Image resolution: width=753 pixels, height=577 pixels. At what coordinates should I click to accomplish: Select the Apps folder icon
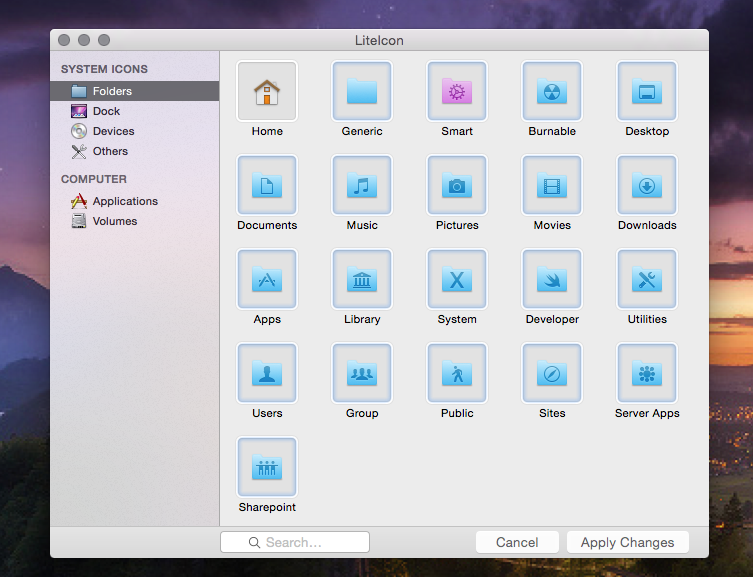[x=267, y=279]
